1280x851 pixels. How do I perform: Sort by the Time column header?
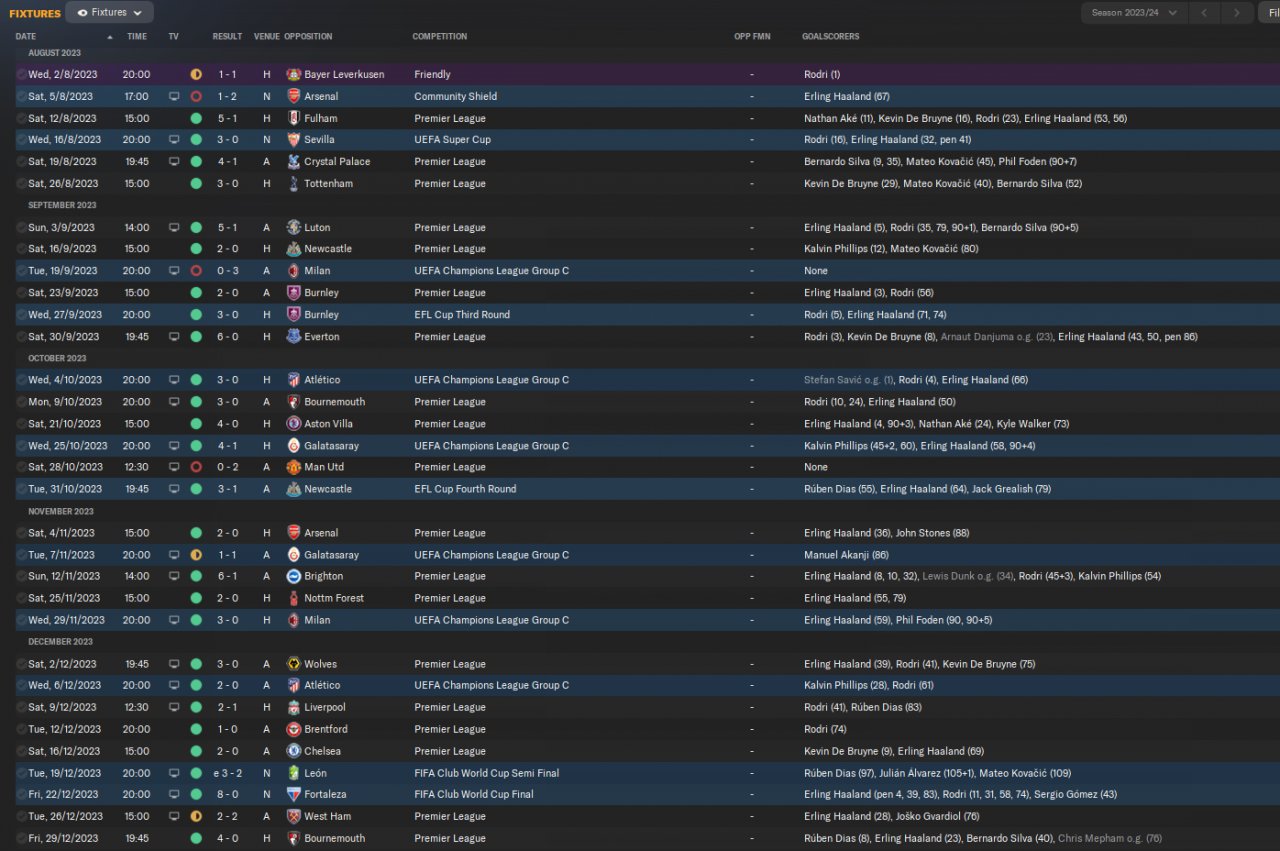[137, 37]
